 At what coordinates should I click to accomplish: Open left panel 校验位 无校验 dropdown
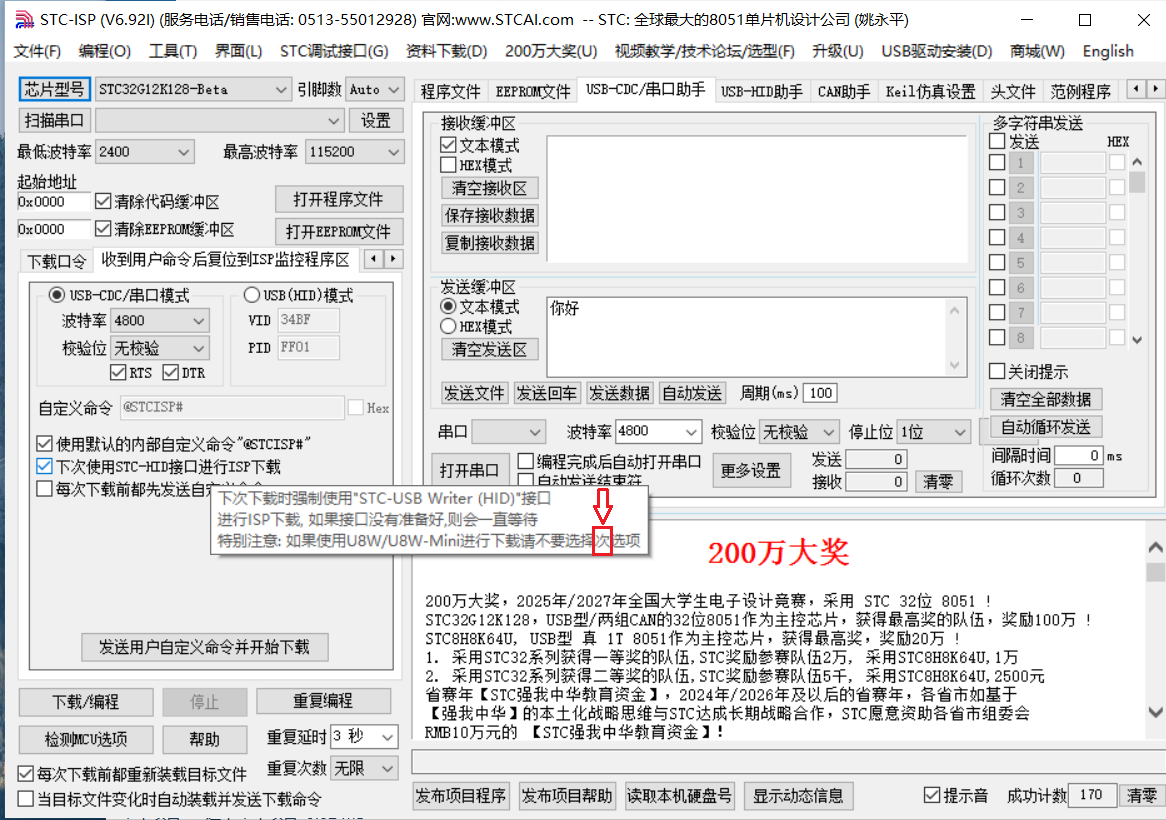[160, 348]
